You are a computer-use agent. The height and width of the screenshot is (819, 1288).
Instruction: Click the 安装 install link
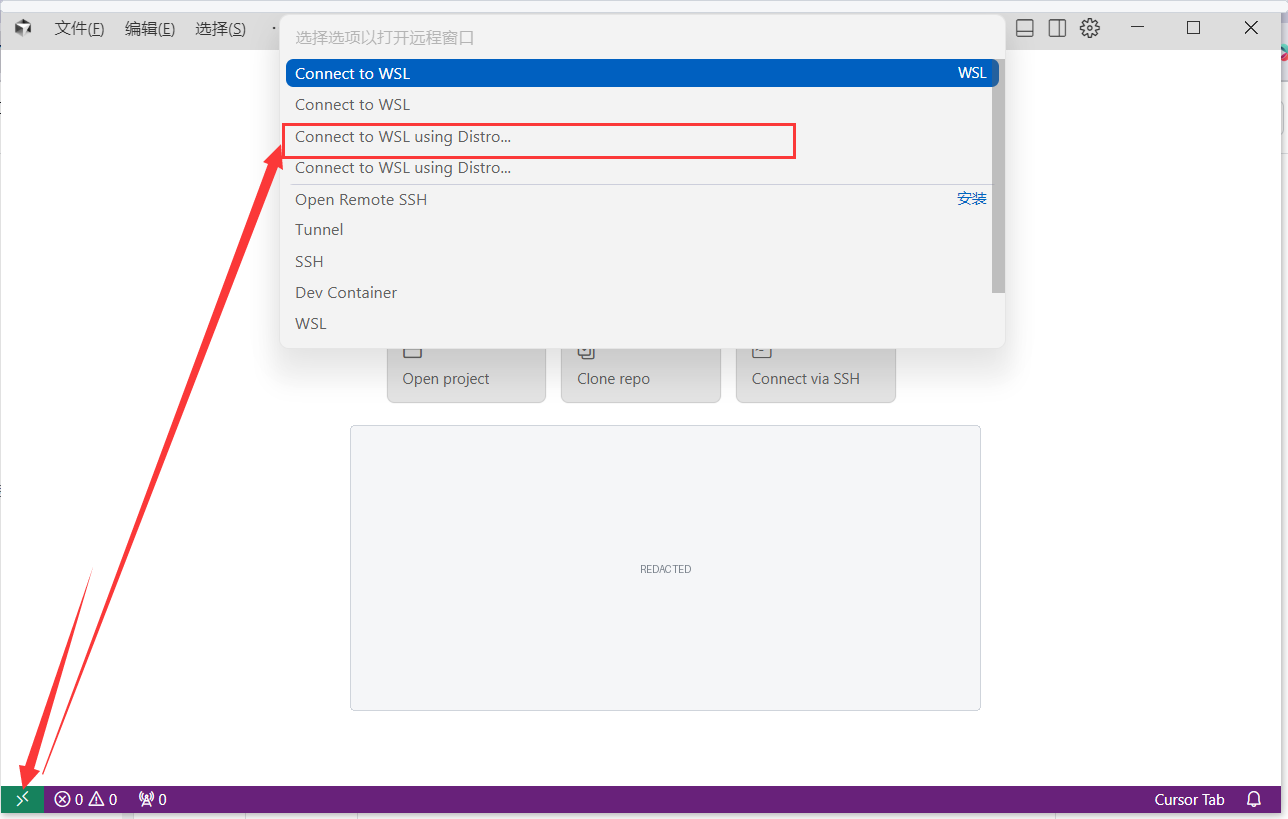971,199
